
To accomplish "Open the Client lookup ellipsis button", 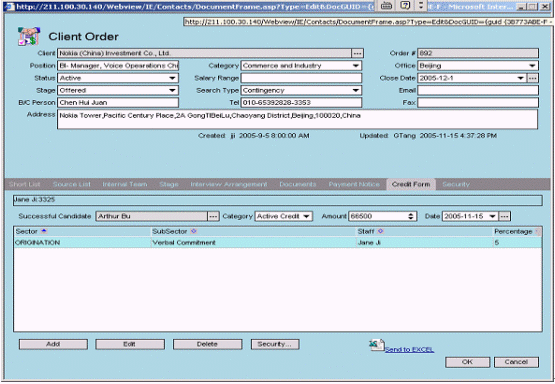I will click(357, 53).
